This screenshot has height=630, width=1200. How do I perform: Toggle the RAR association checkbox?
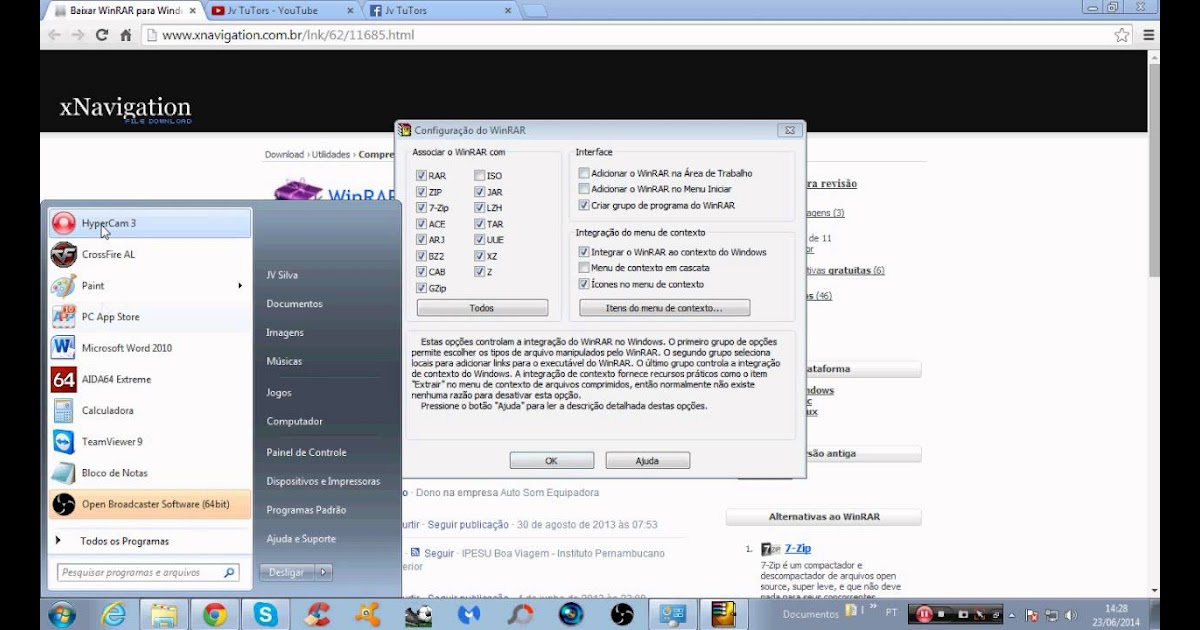(422, 176)
